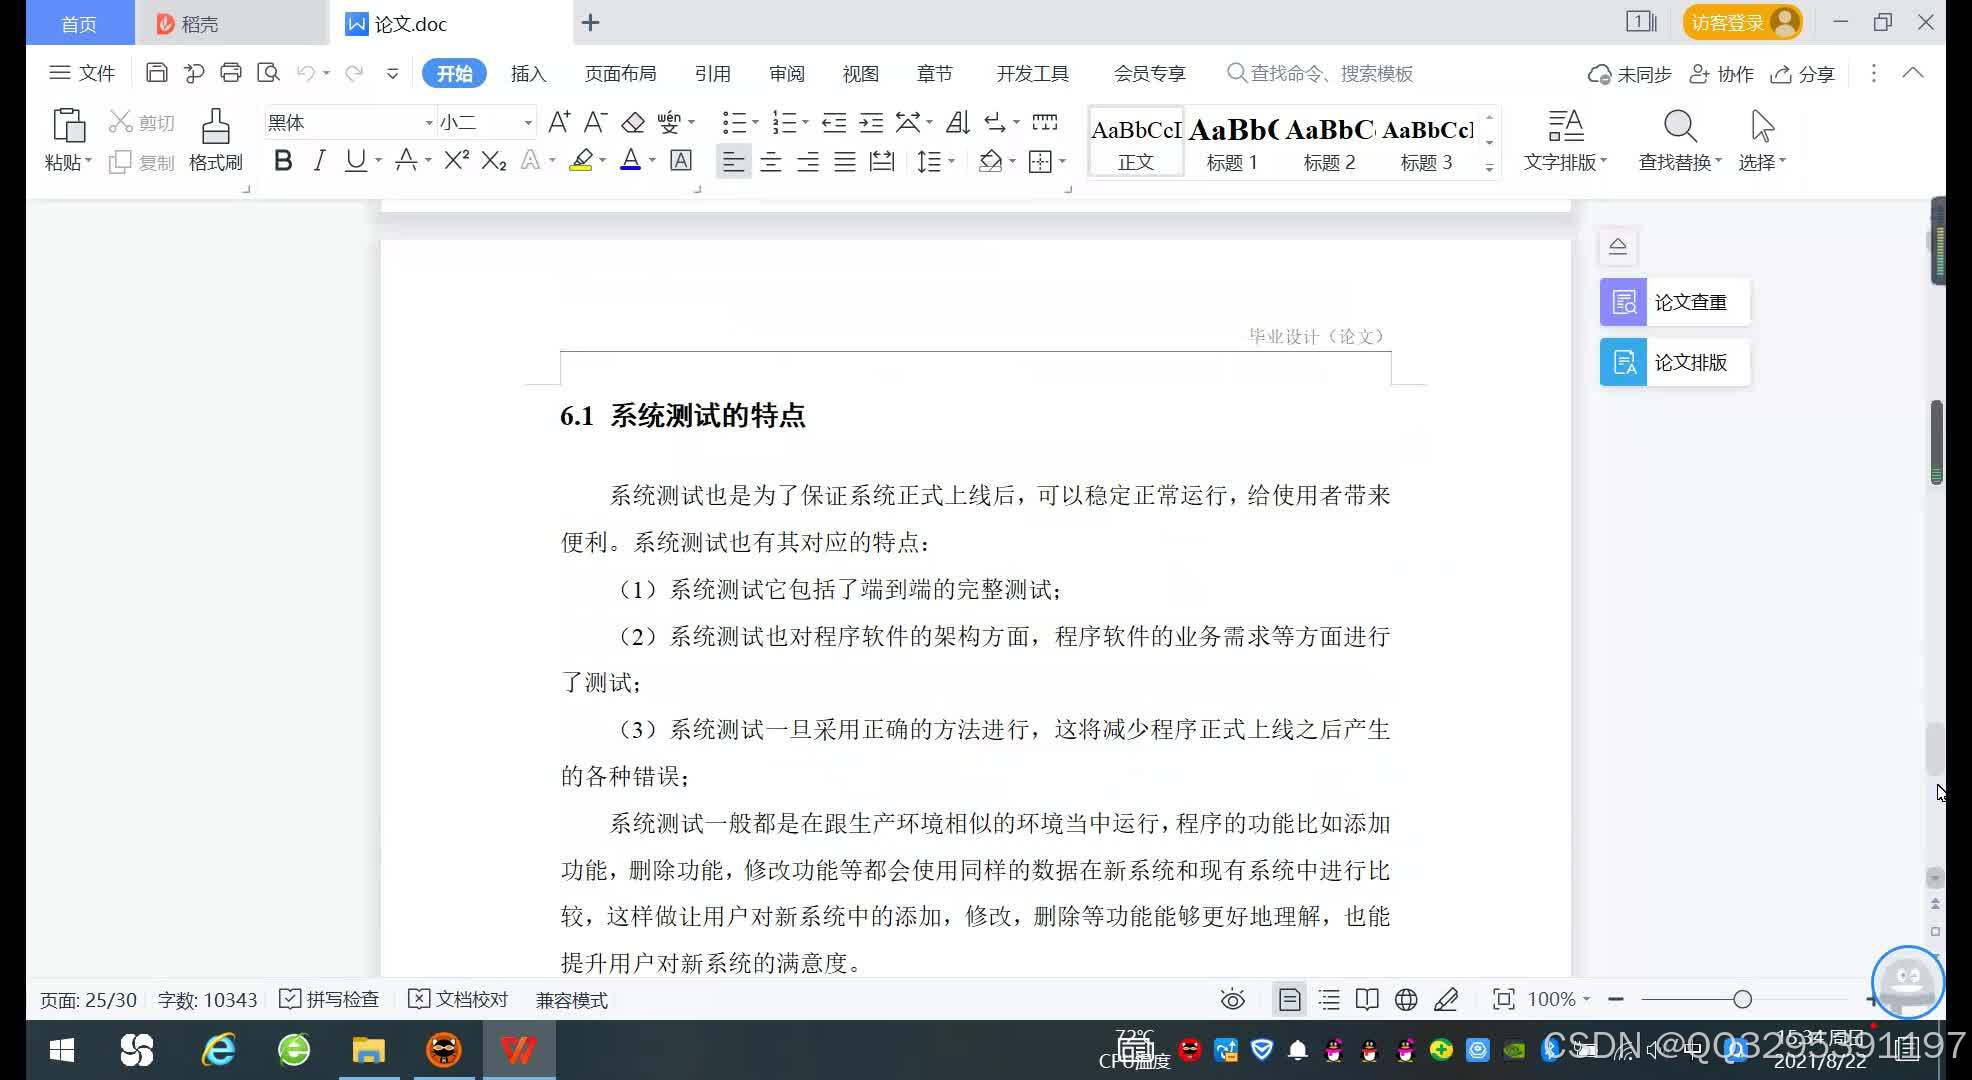This screenshot has width=1972, height=1080.
Task: Open a new document tab with plus
Action: point(590,22)
